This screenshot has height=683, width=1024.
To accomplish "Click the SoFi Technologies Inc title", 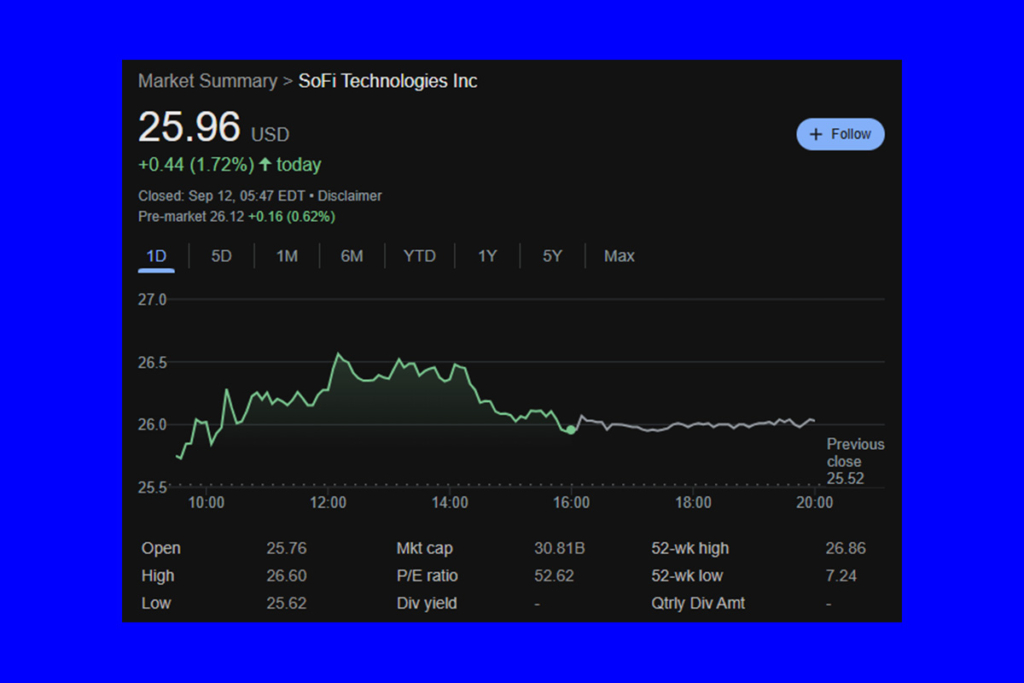I will point(387,81).
